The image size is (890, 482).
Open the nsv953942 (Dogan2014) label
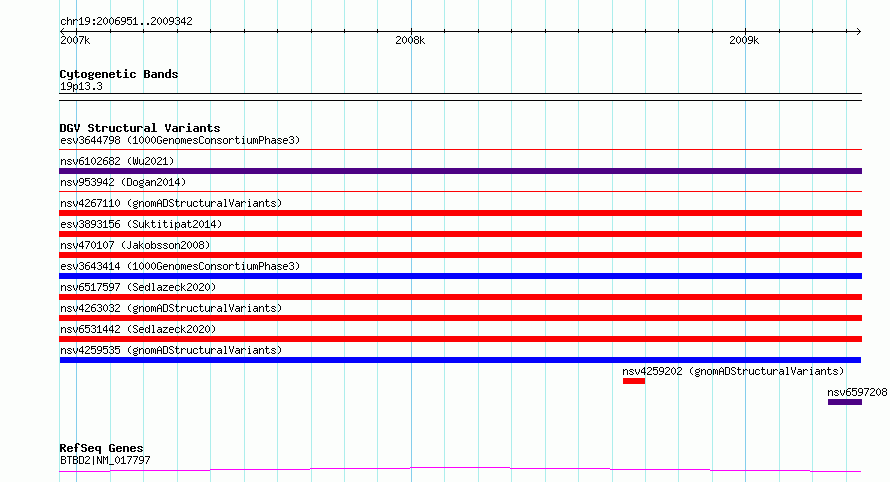click(x=123, y=182)
